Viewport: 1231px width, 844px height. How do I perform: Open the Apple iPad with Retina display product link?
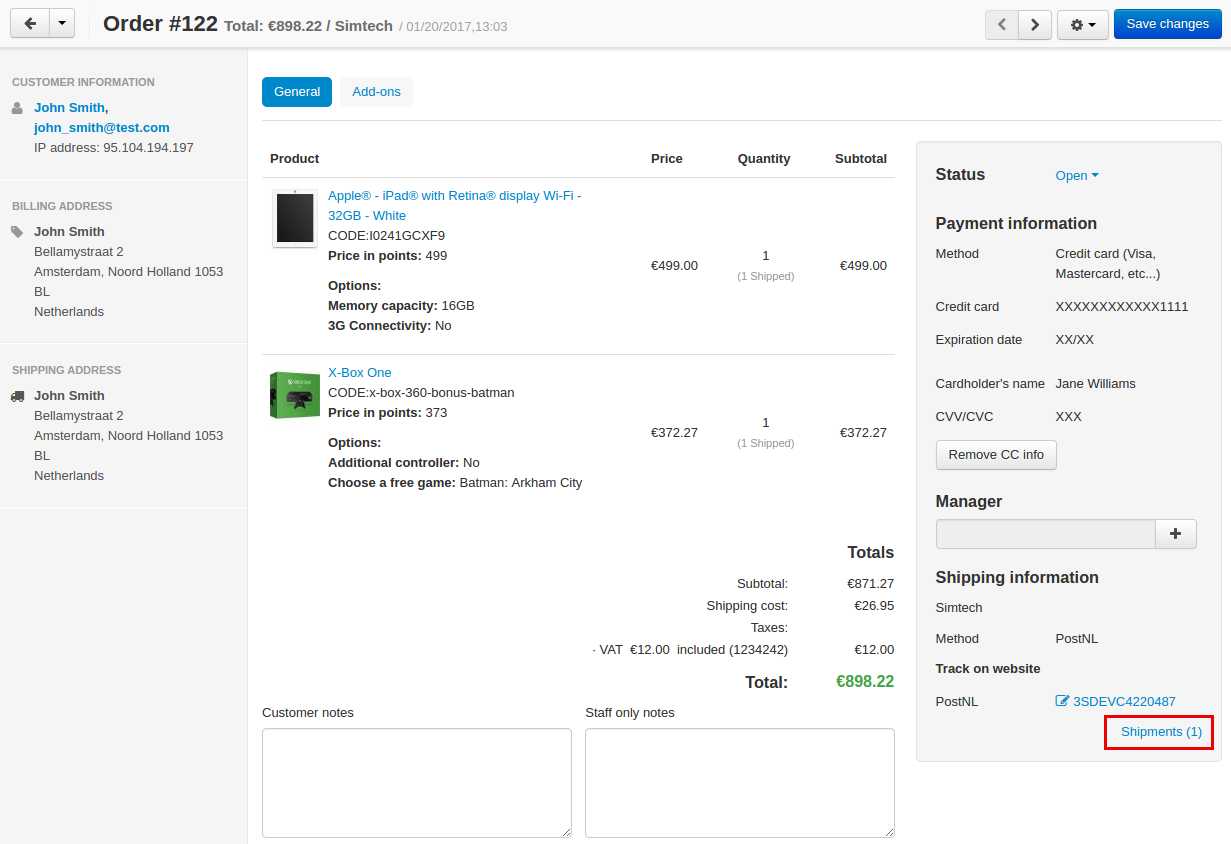coord(455,205)
